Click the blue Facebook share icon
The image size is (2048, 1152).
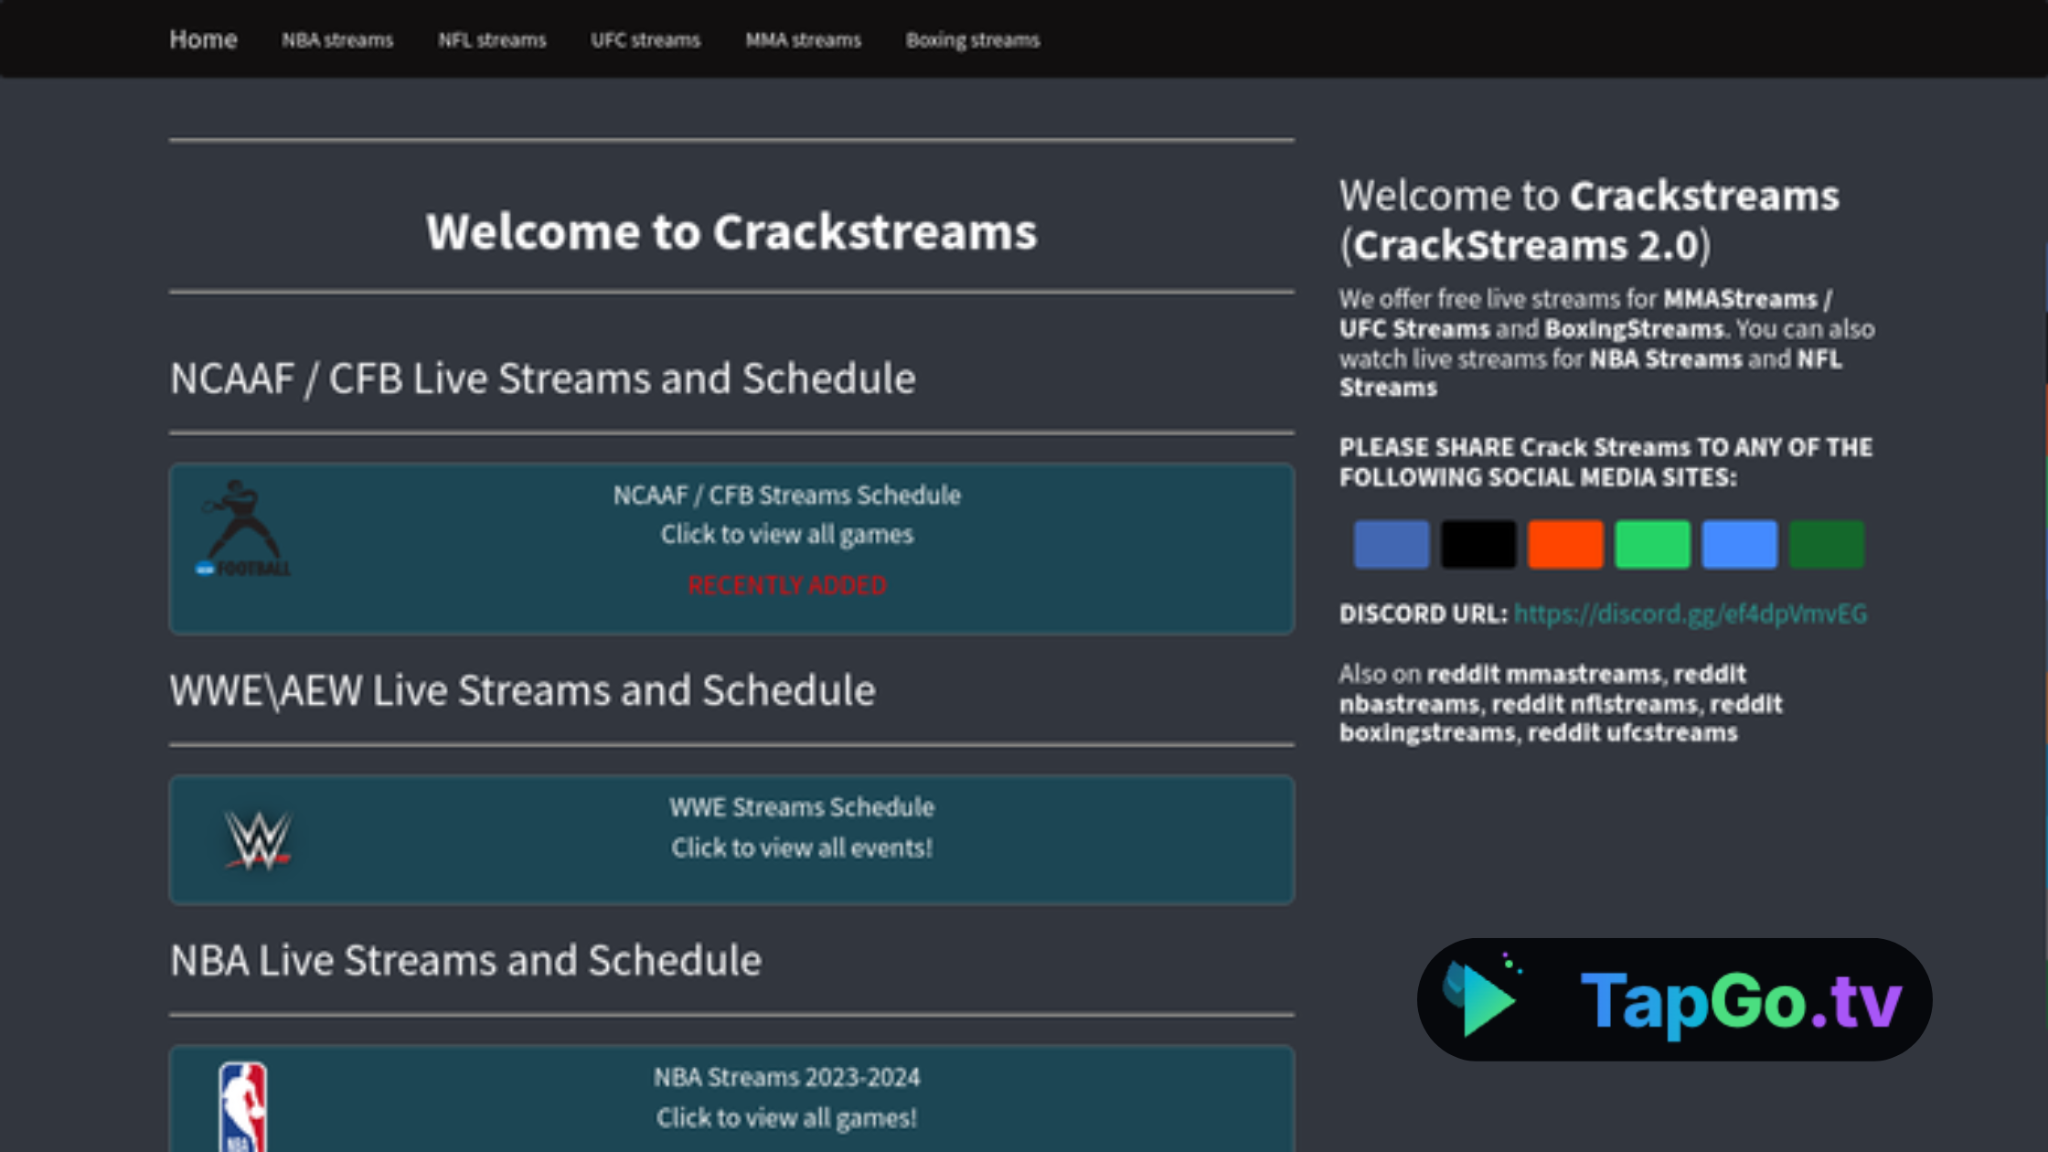[x=1390, y=544]
